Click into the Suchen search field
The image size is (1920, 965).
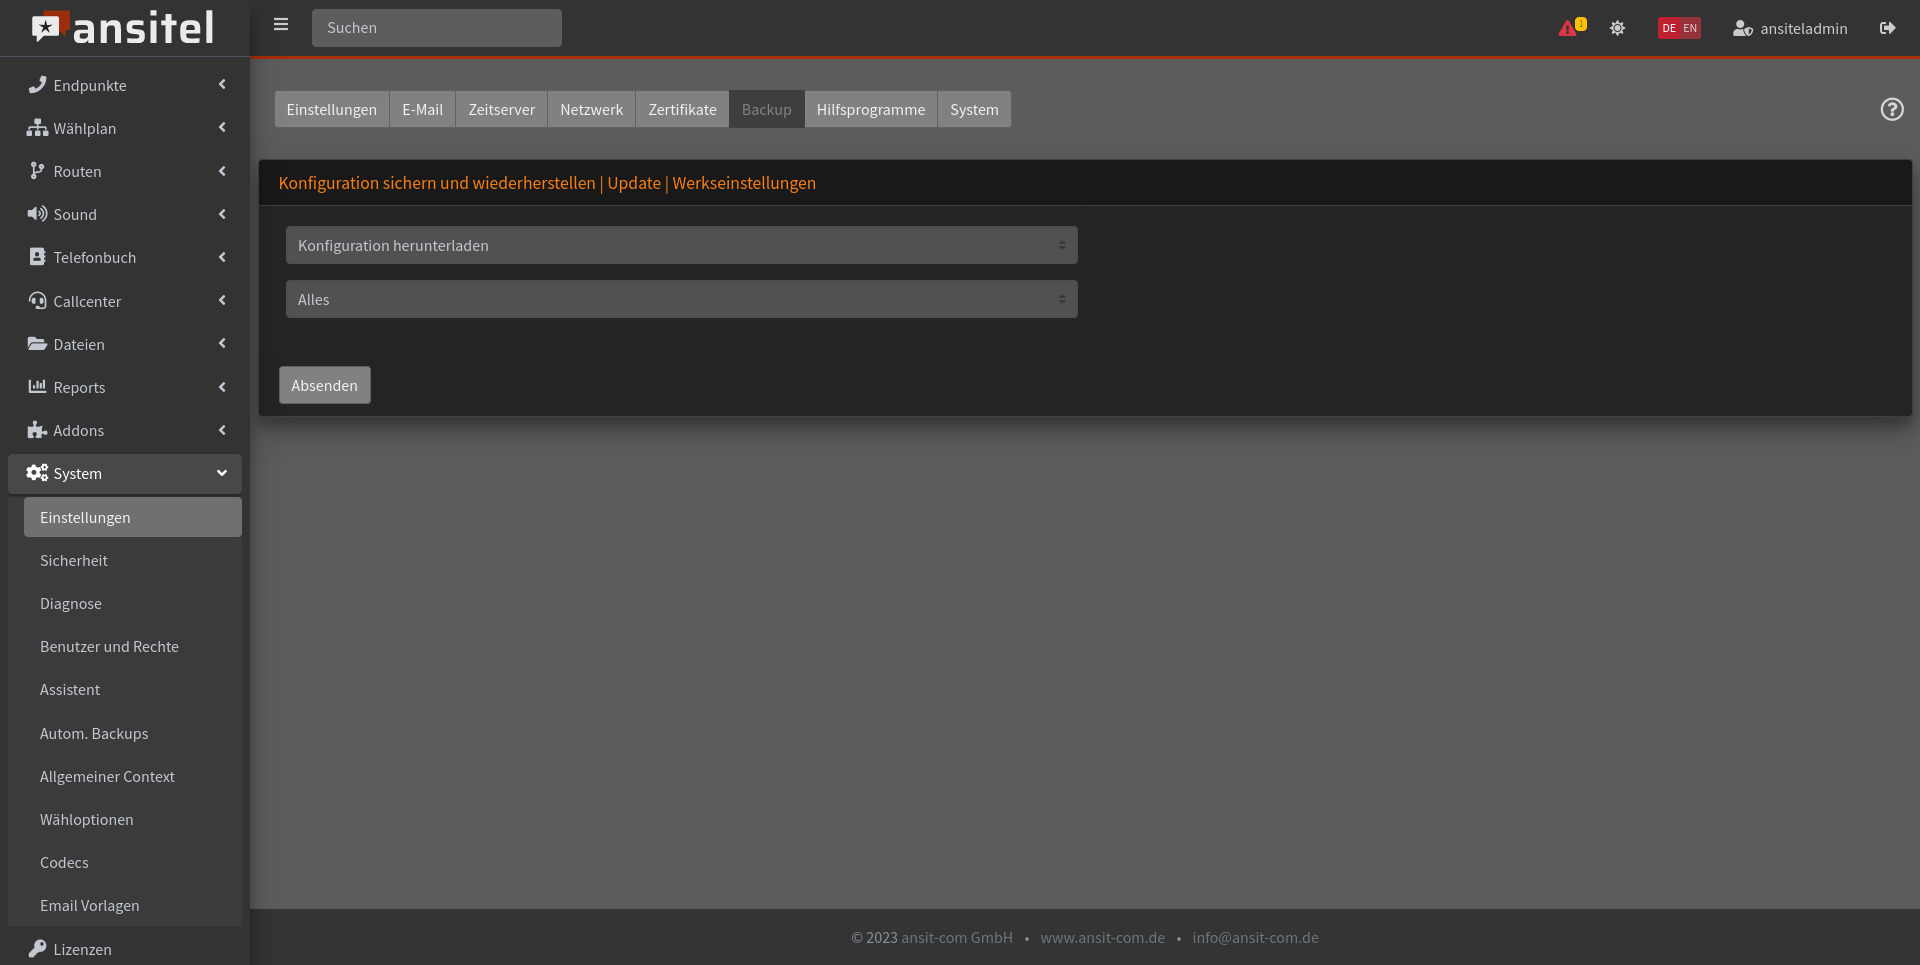(x=436, y=28)
